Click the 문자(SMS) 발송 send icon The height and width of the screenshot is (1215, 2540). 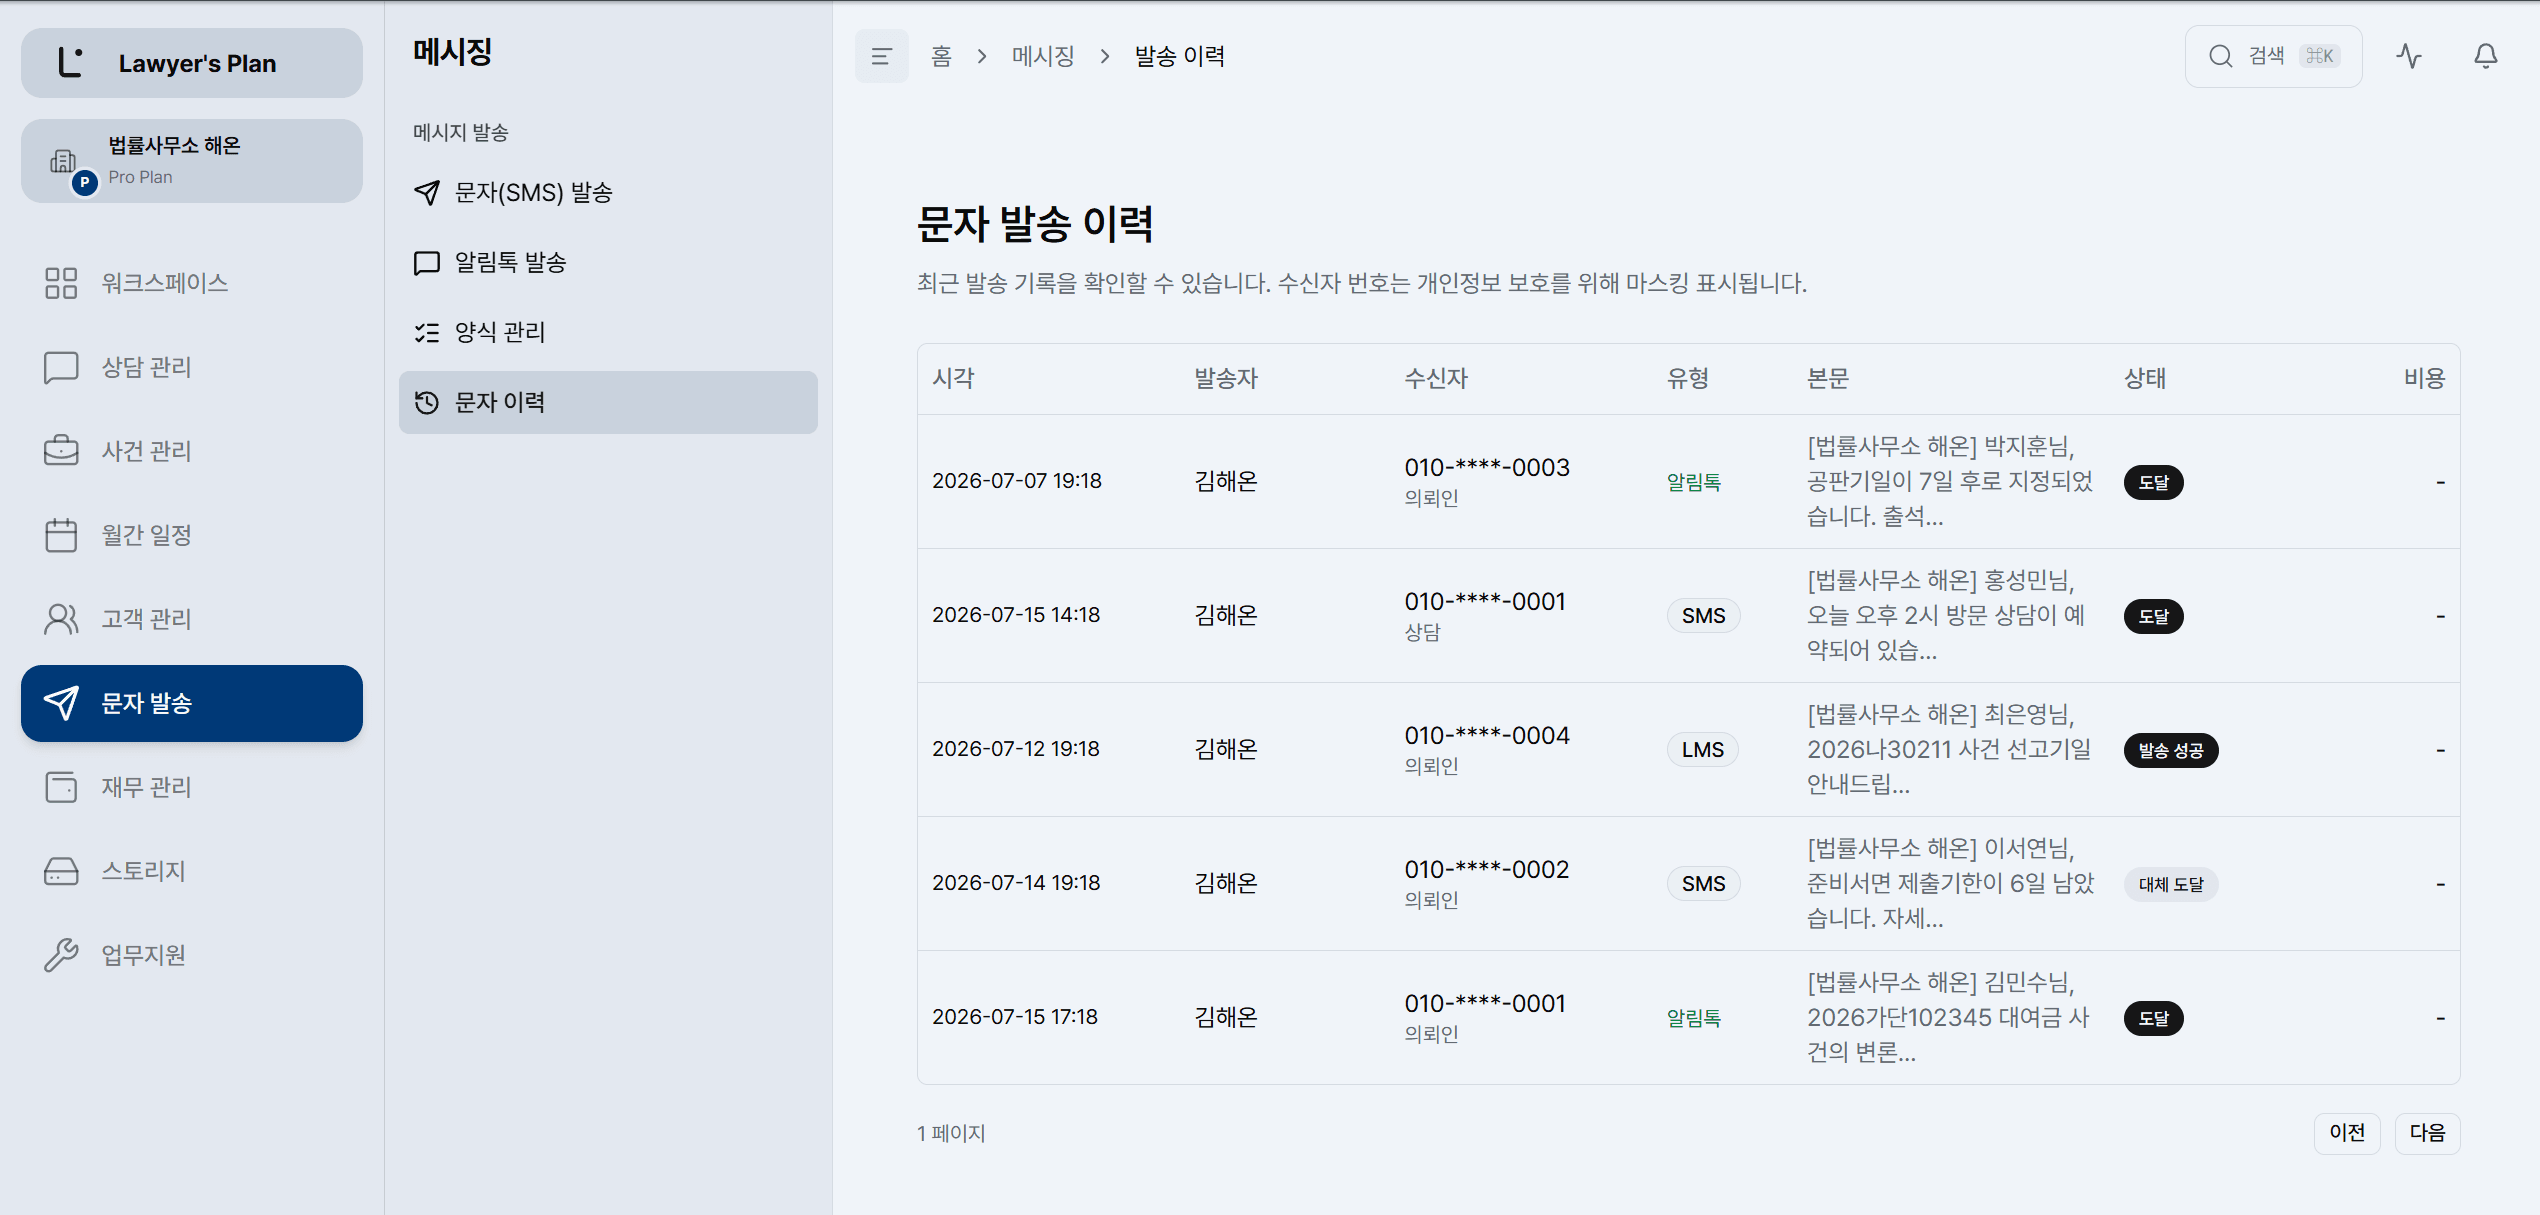point(427,193)
